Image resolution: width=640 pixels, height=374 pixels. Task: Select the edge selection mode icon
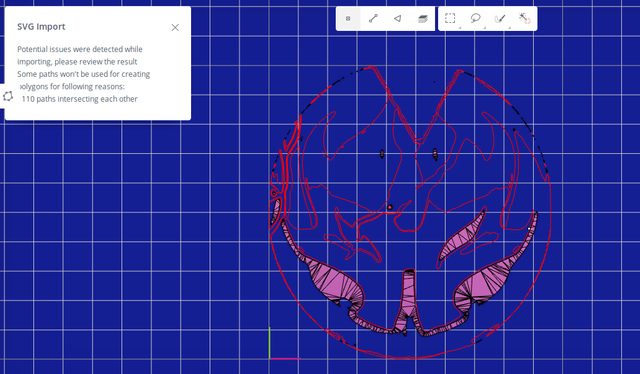(x=373, y=18)
